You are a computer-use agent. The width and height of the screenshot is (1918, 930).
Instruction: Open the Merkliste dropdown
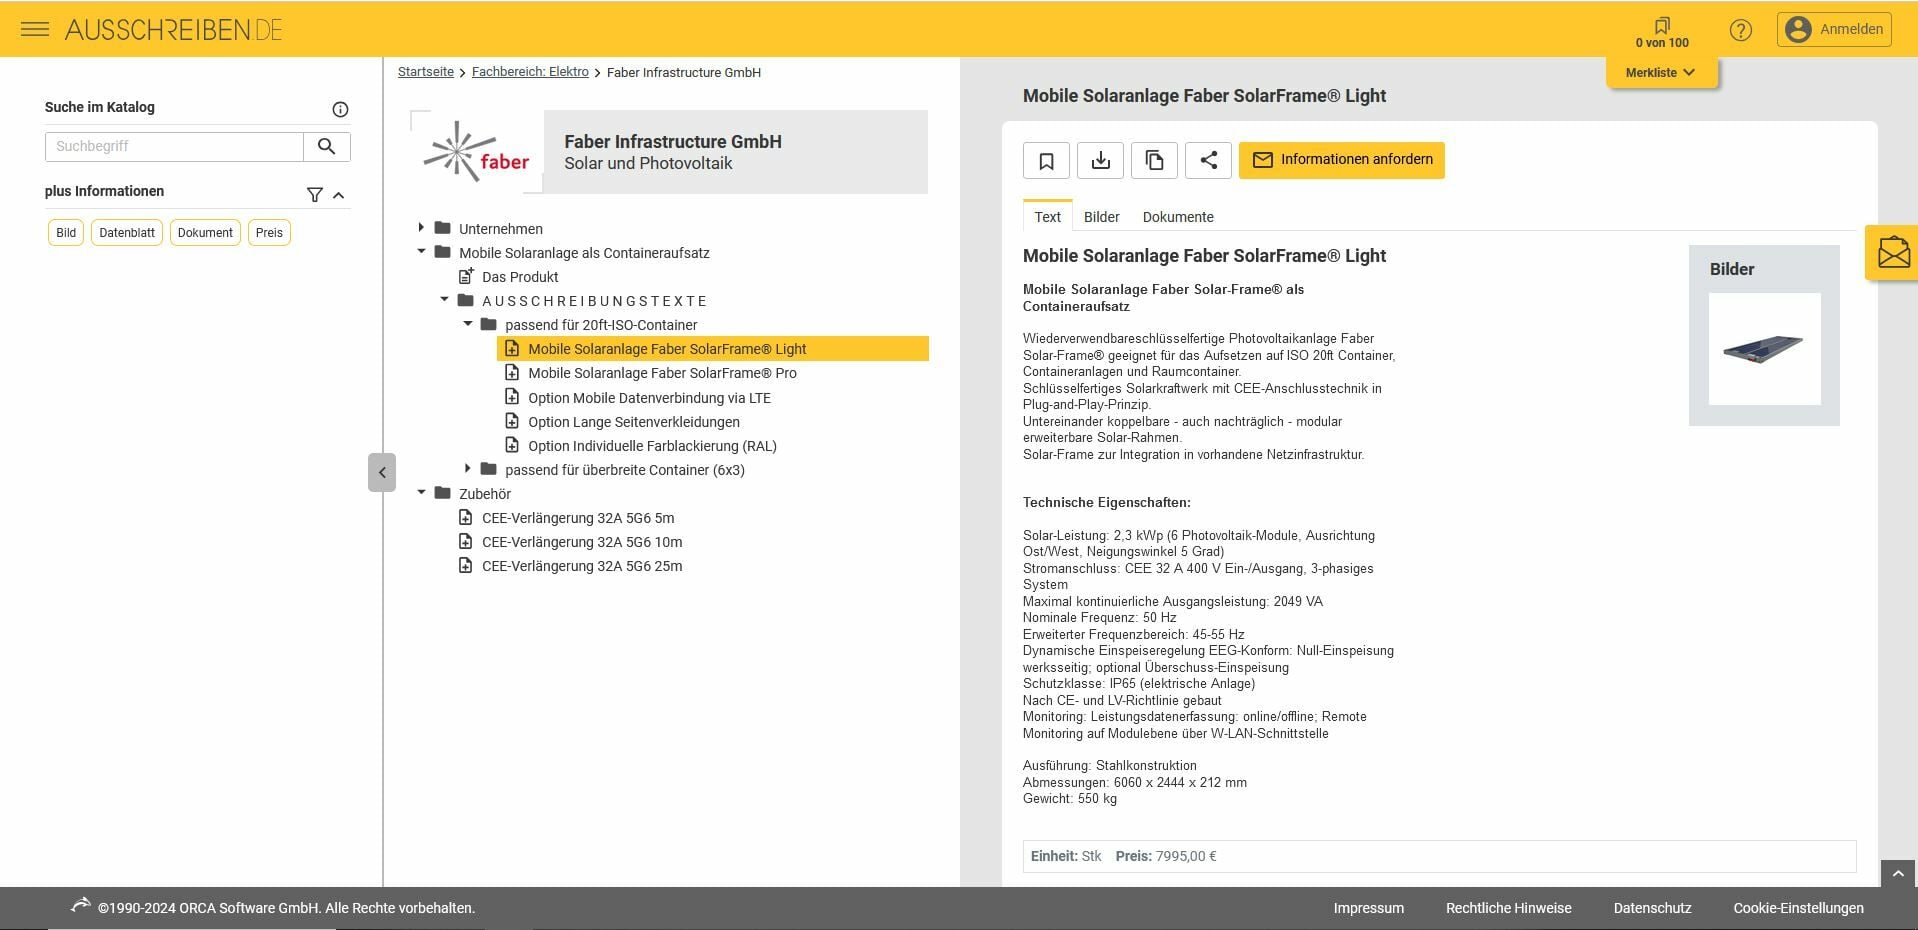tap(1660, 72)
